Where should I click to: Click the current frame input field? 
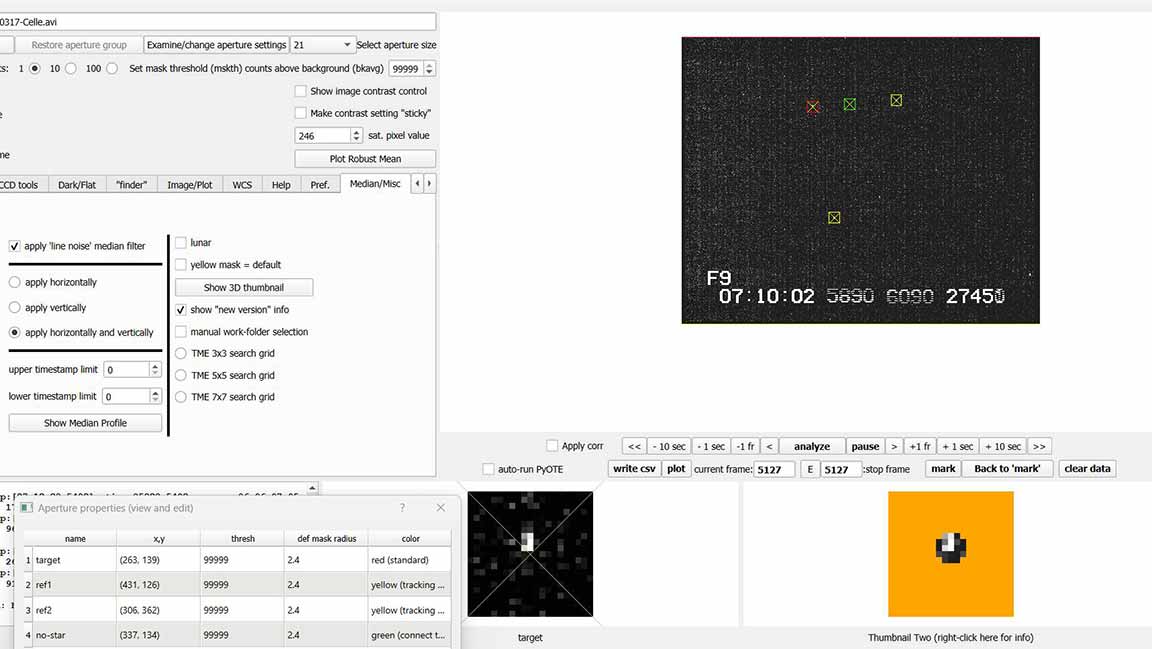pos(775,469)
